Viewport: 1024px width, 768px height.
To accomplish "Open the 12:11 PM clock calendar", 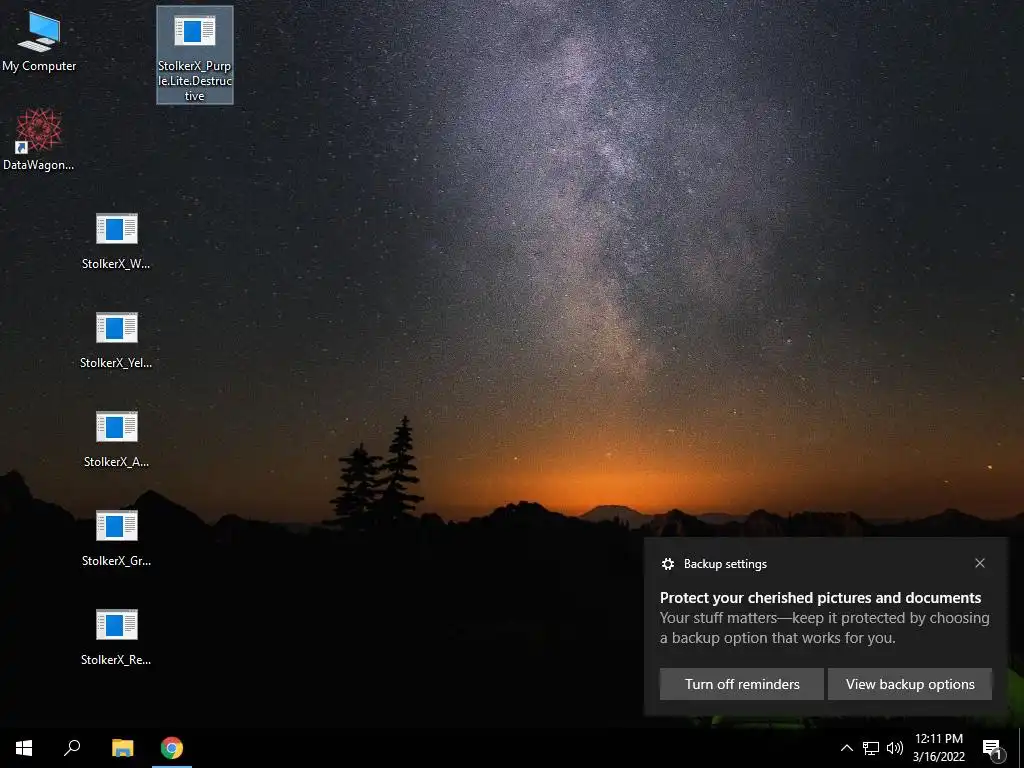I will point(938,748).
